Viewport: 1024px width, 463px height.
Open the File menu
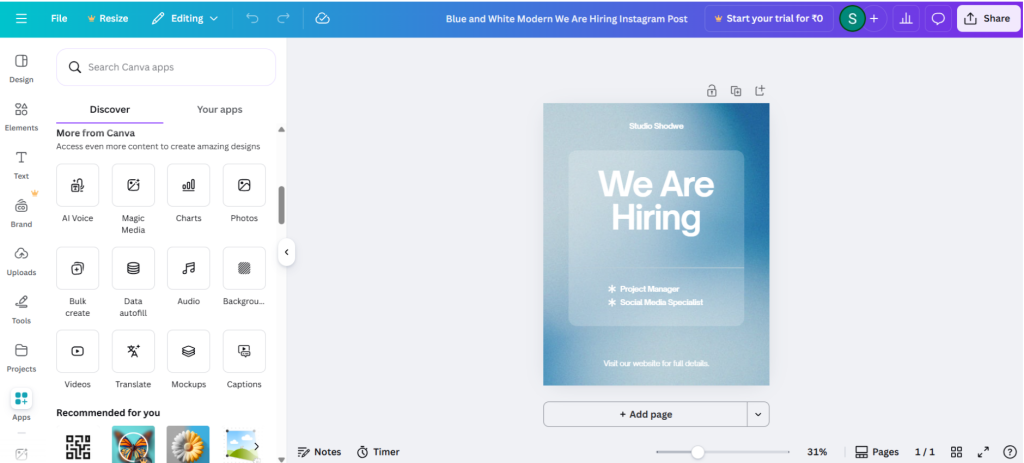tap(59, 18)
